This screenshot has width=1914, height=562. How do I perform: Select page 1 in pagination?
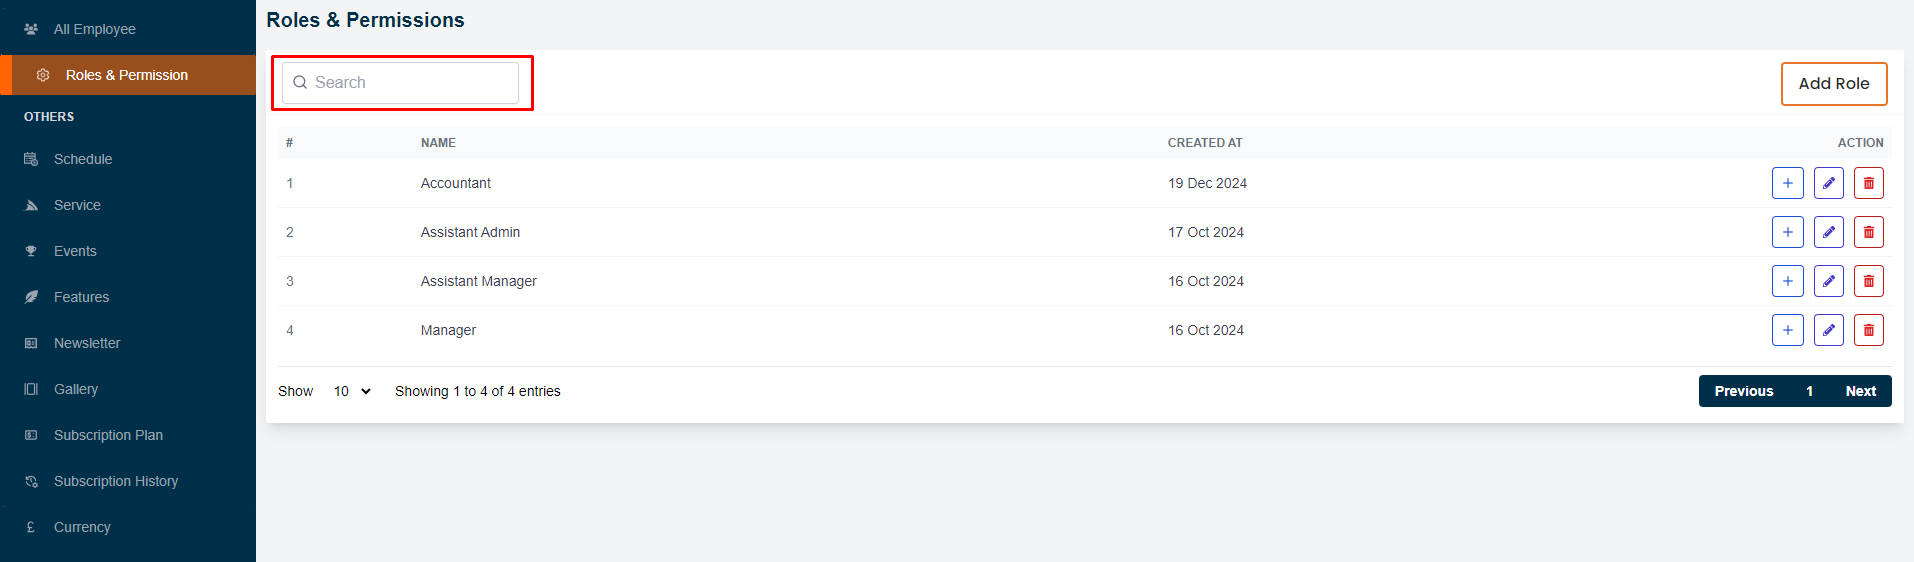pos(1809,391)
